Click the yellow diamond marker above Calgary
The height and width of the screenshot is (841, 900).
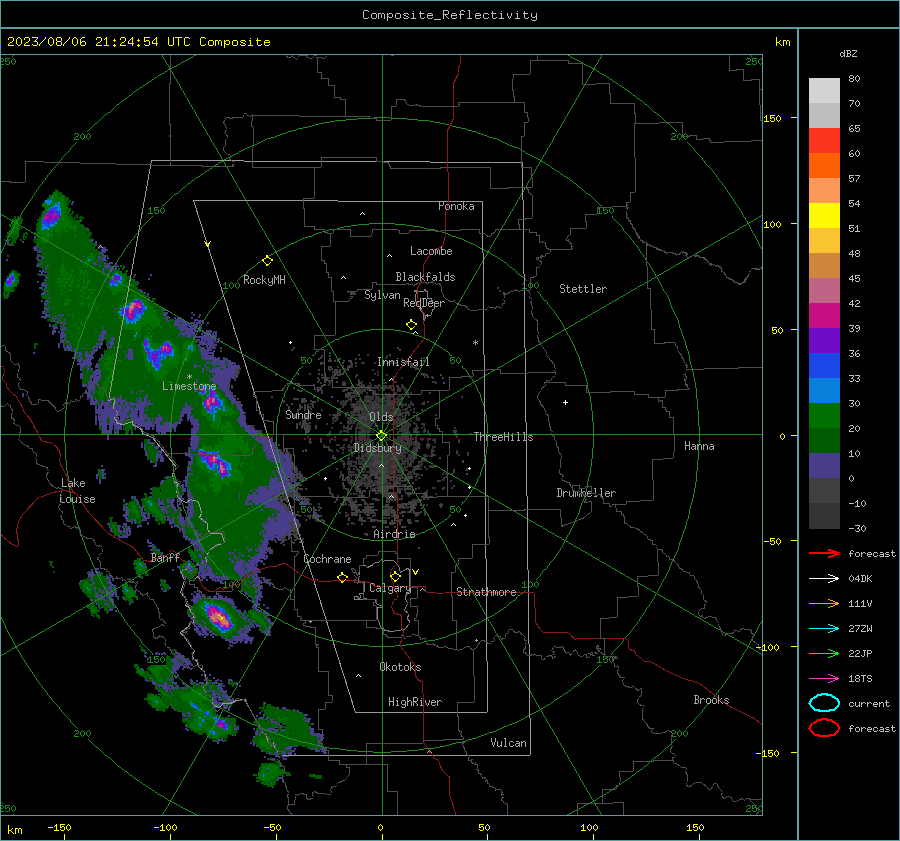[x=395, y=576]
